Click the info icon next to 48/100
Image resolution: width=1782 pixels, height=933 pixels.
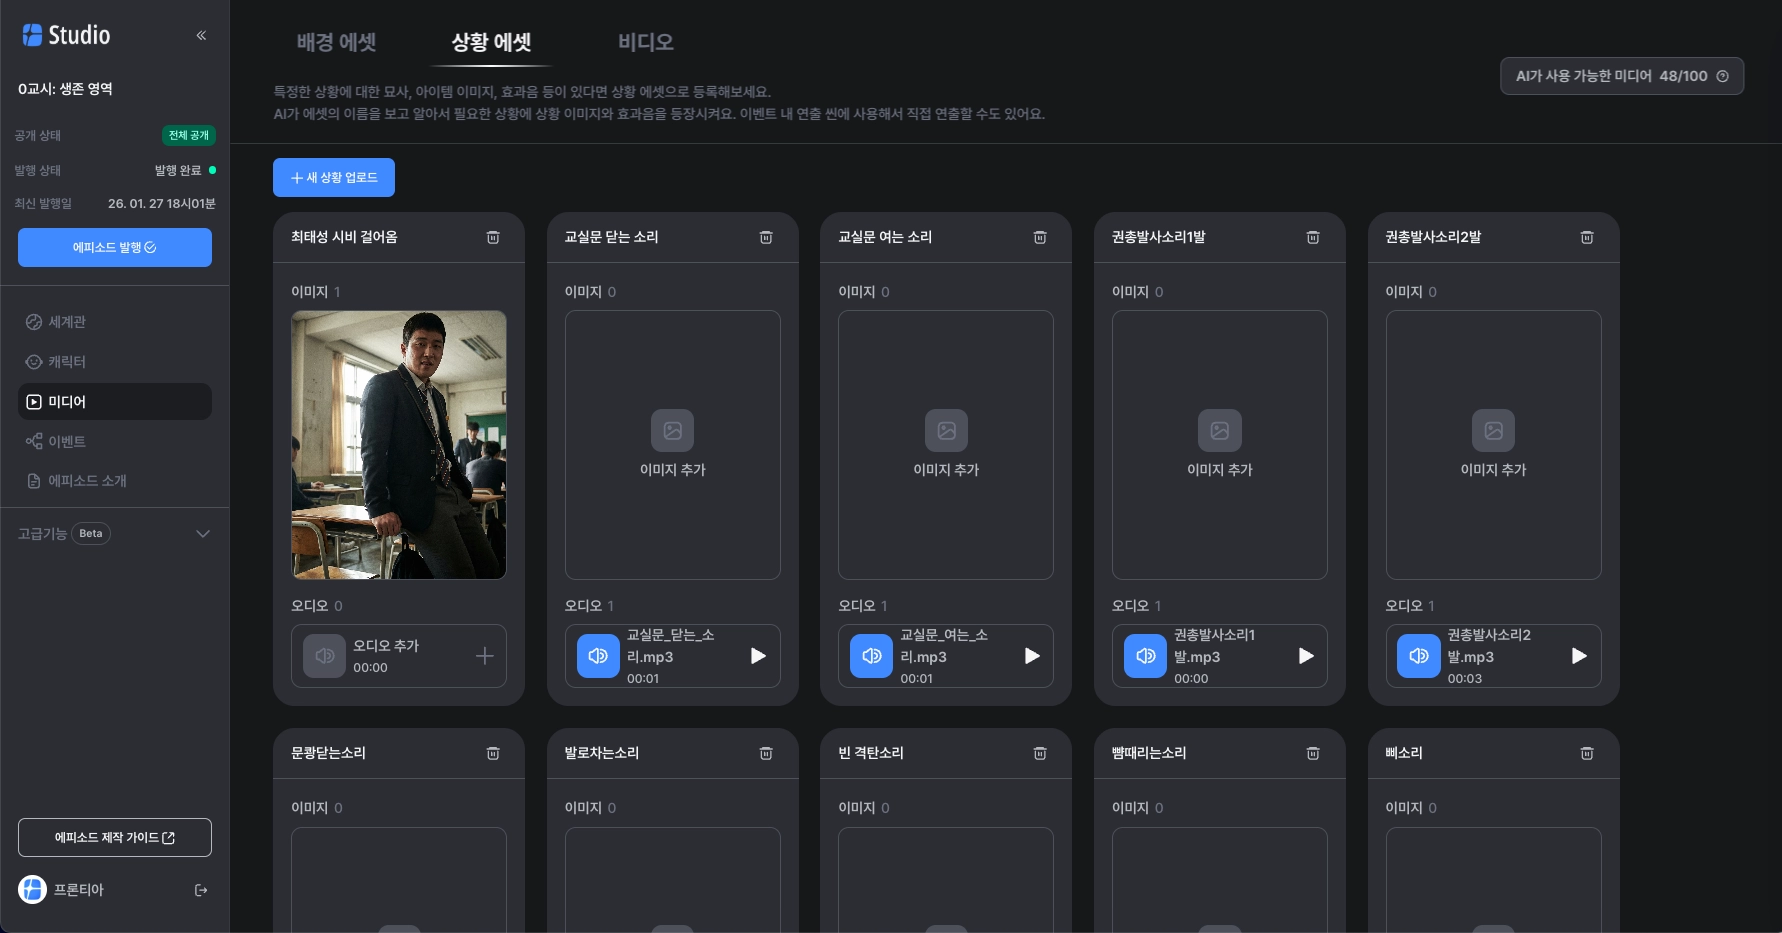(x=1722, y=76)
